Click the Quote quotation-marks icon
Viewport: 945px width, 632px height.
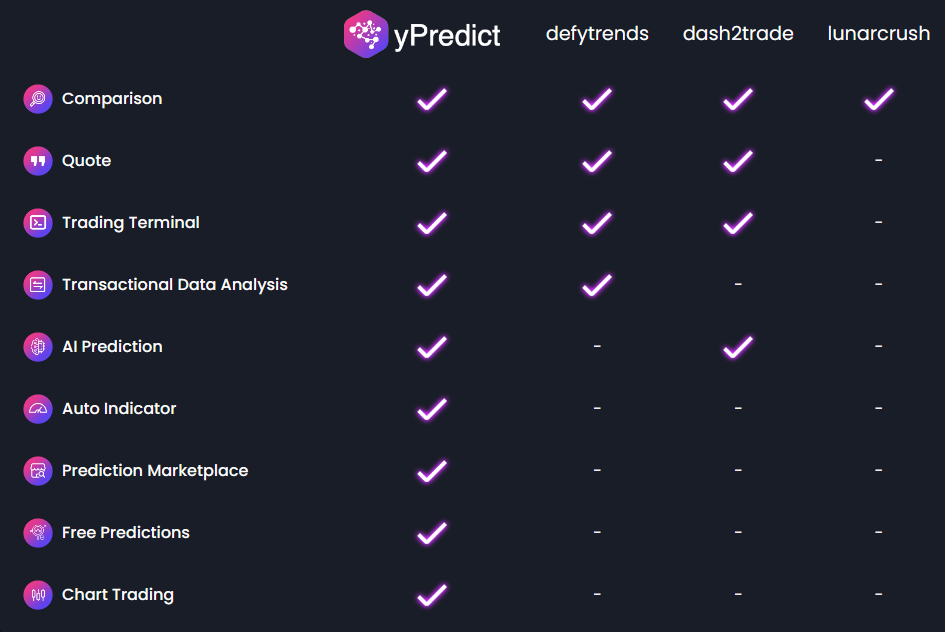pyautogui.click(x=38, y=161)
